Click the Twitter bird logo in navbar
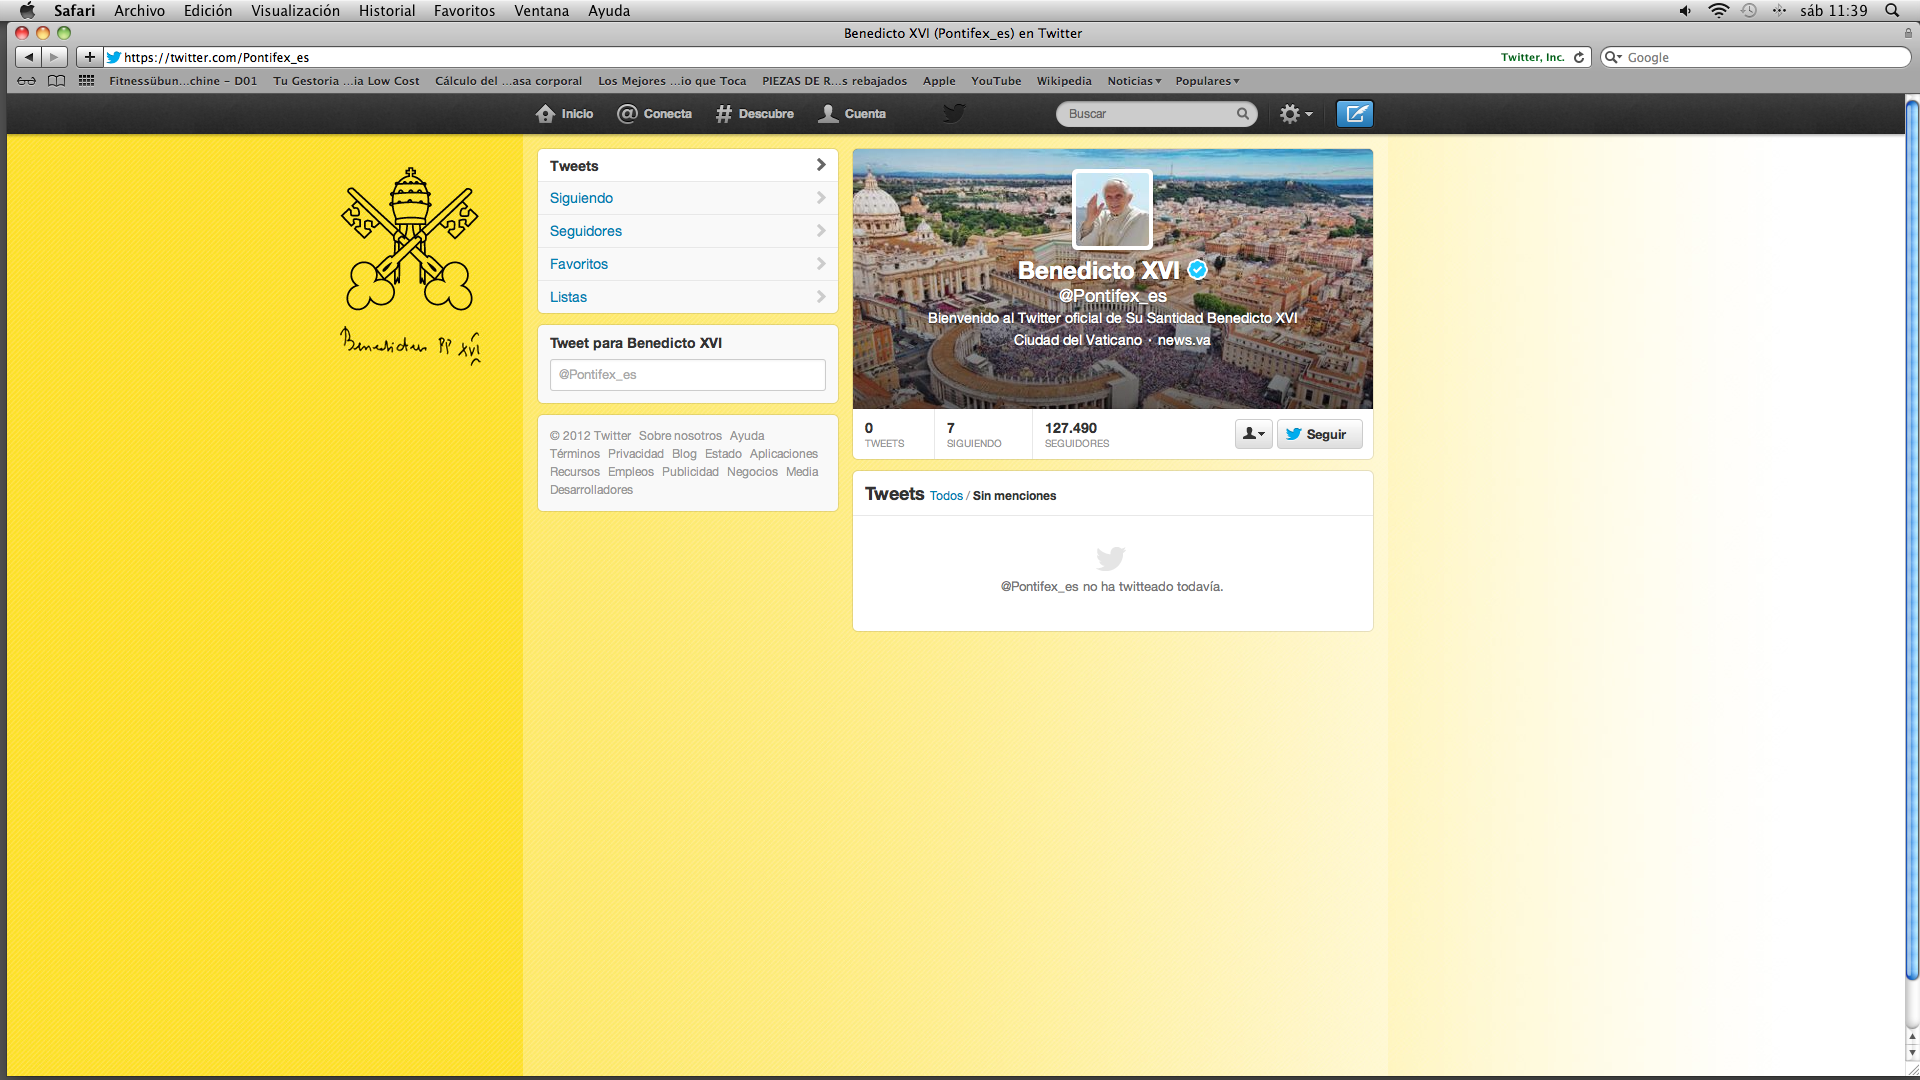The height and width of the screenshot is (1080, 1920). [954, 113]
